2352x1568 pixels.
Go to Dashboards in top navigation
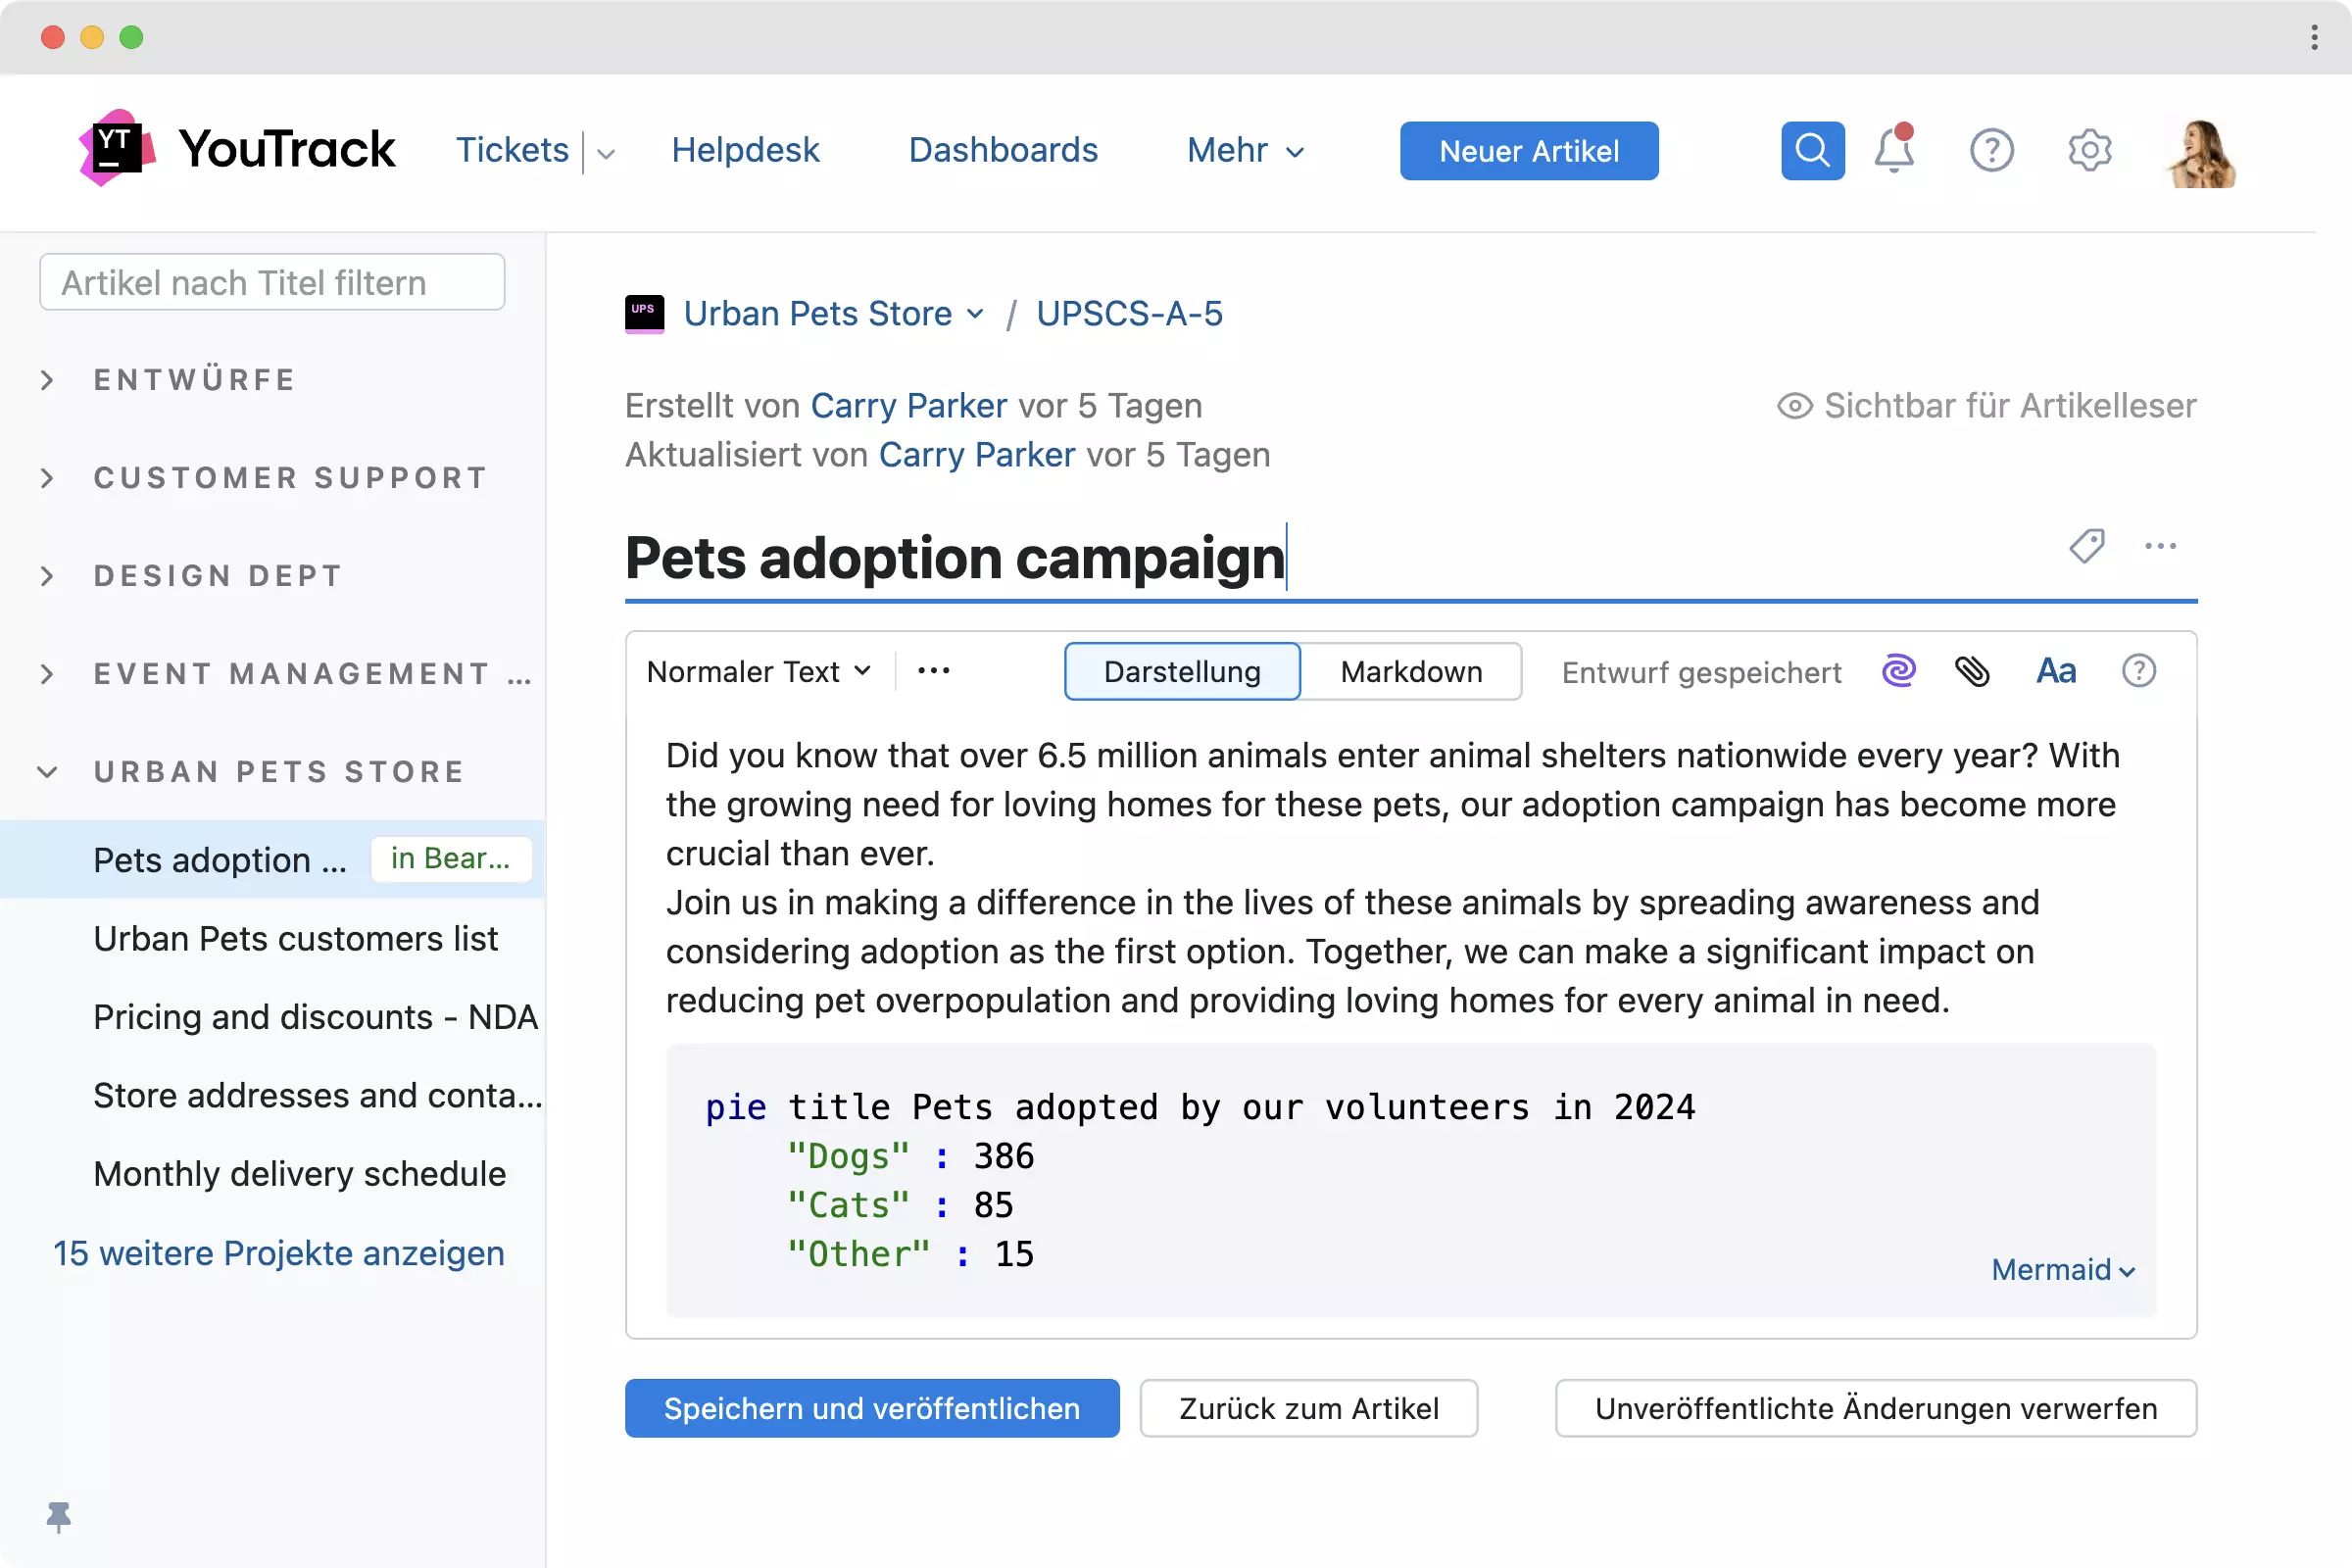1003,150
